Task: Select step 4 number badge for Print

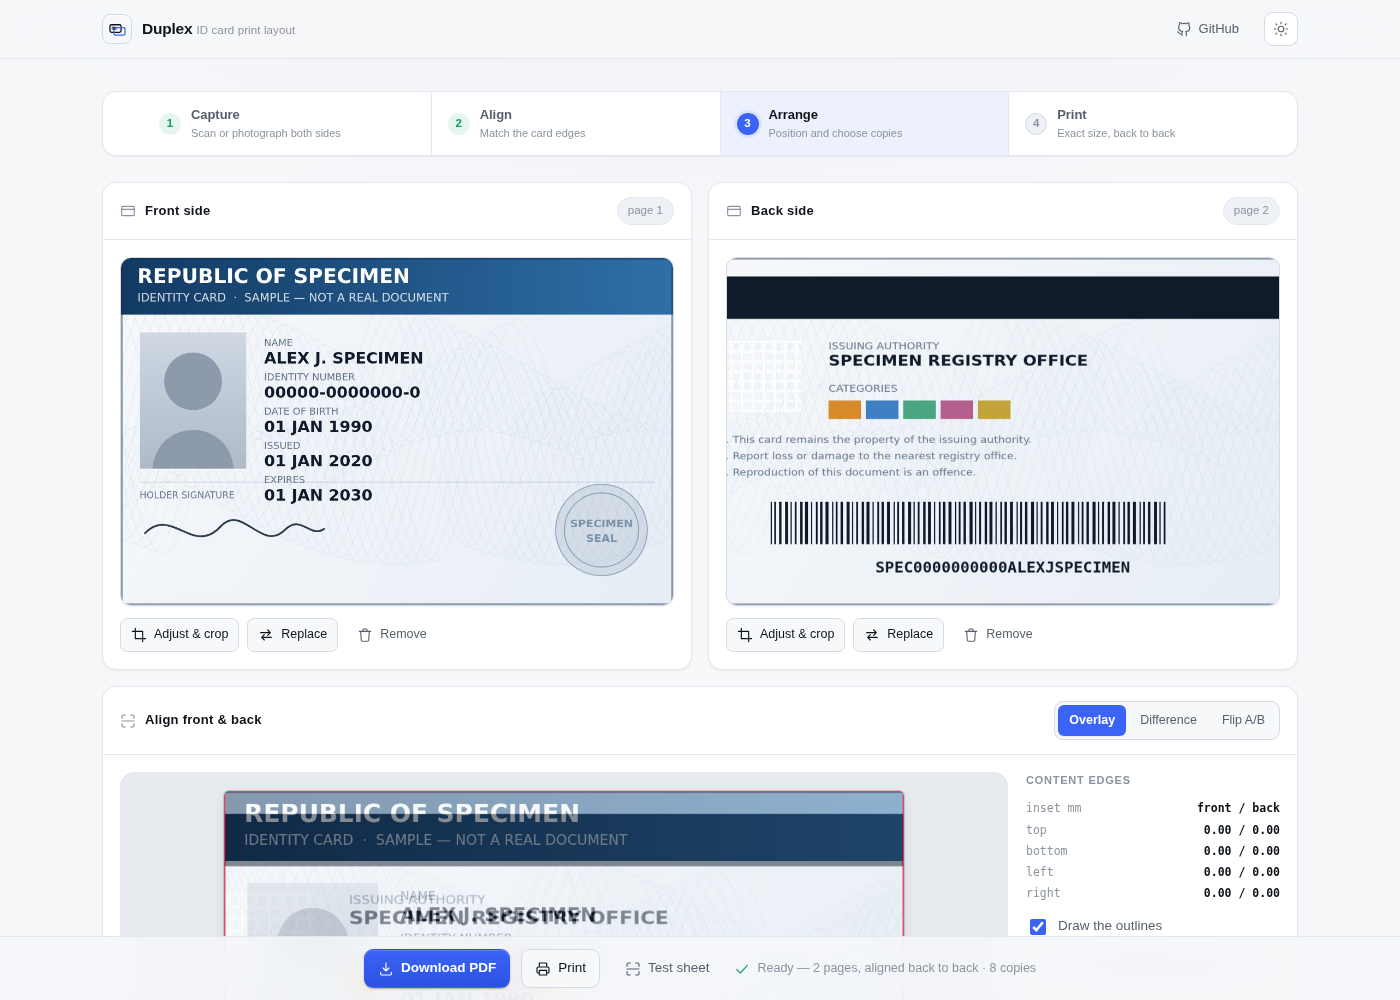Action: click(x=1036, y=123)
